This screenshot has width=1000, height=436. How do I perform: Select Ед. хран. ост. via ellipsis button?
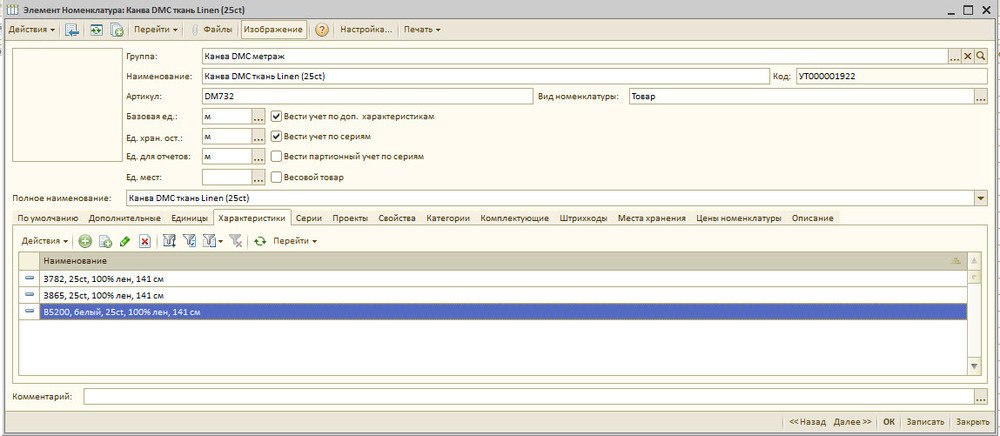click(258, 136)
